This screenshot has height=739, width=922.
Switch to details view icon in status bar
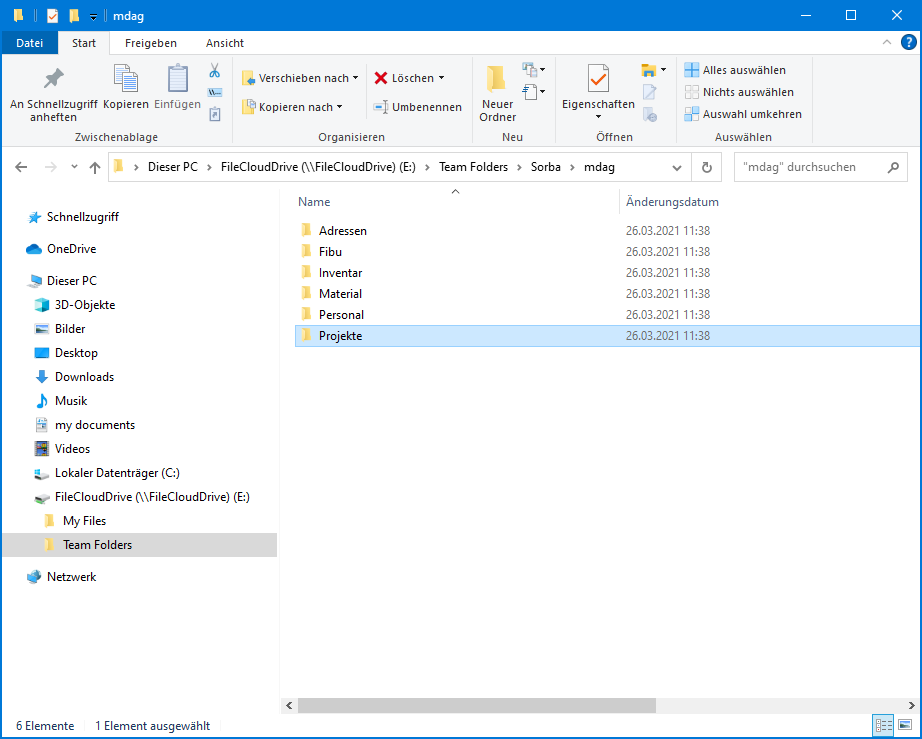click(x=883, y=725)
